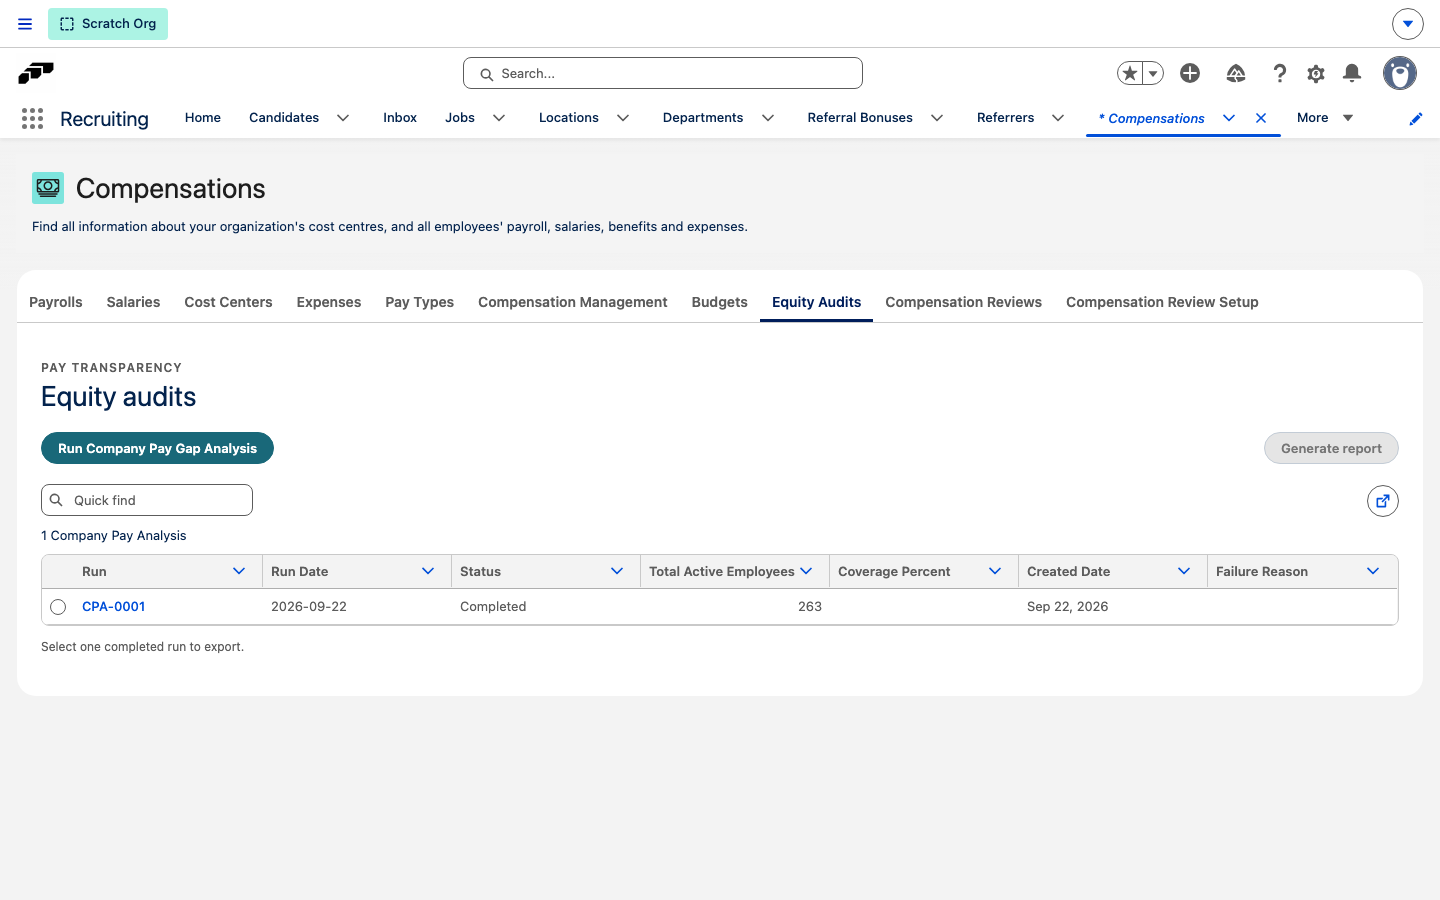The width and height of the screenshot is (1440, 900).
Task: Switch to the Salaries tab
Action: pyautogui.click(x=133, y=302)
